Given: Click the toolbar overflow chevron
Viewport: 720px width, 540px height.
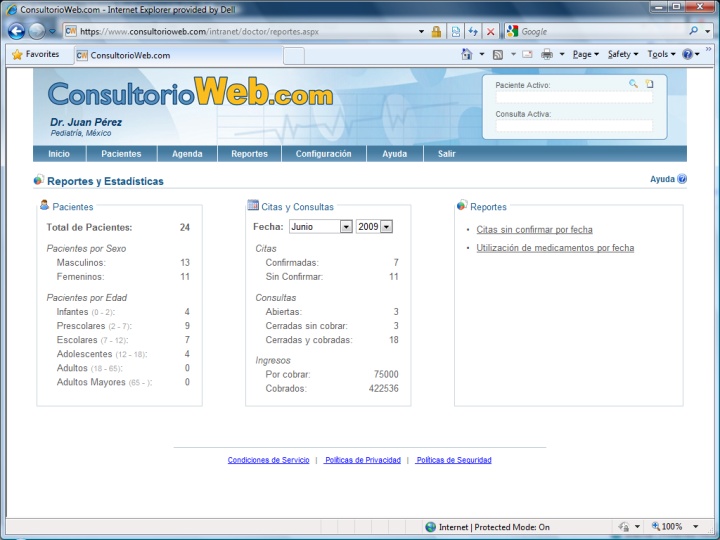Looking at the screenshot, I should coord(709,49).
